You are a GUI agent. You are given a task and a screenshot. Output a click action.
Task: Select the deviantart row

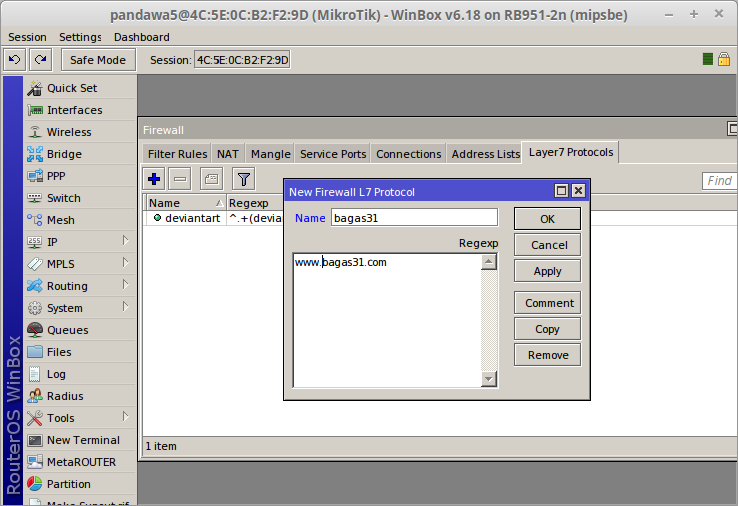click(x=214, y=218)
